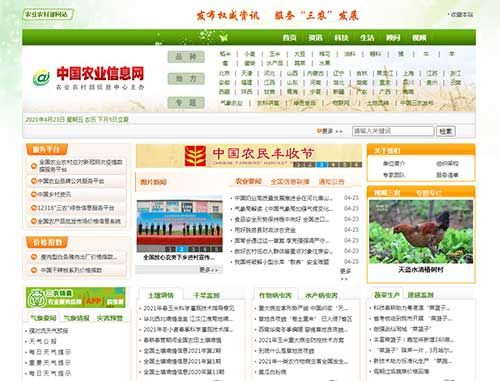The height and width of the screenshot is (381, 500).
Task: Switch to the 土壤墒情 tab
Action: coord(161,295)
